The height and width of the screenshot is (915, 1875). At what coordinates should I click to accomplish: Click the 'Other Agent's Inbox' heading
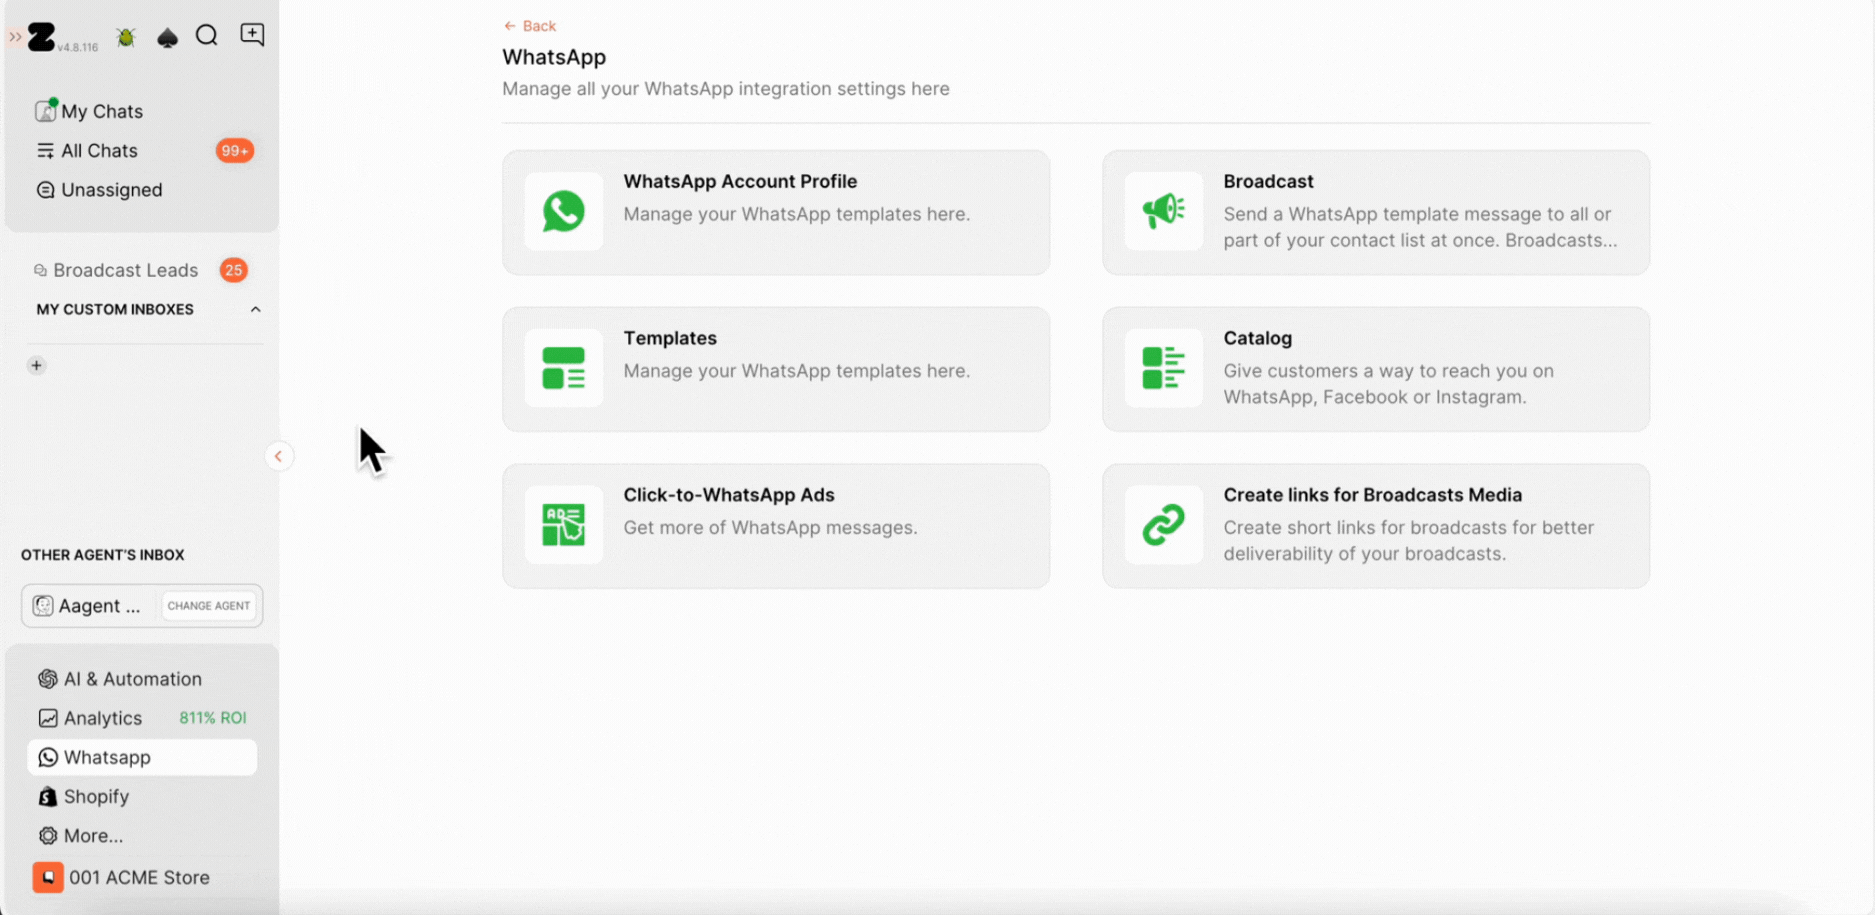pyautogui.click(x=103, y=555)
